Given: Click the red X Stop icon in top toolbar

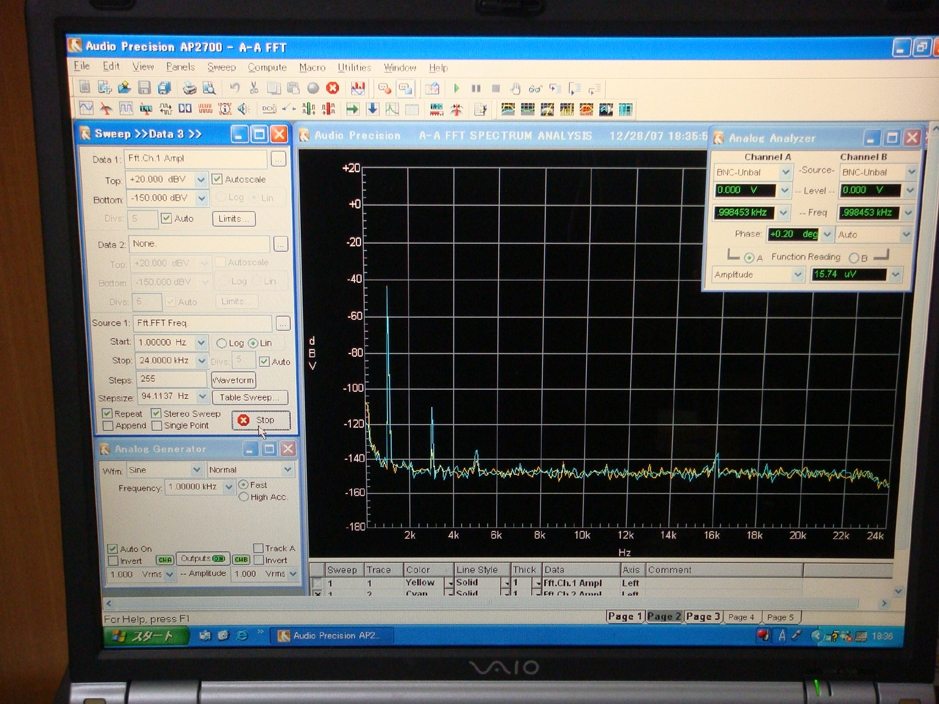Looking at the screenshot, I should [x=332, y=88].
